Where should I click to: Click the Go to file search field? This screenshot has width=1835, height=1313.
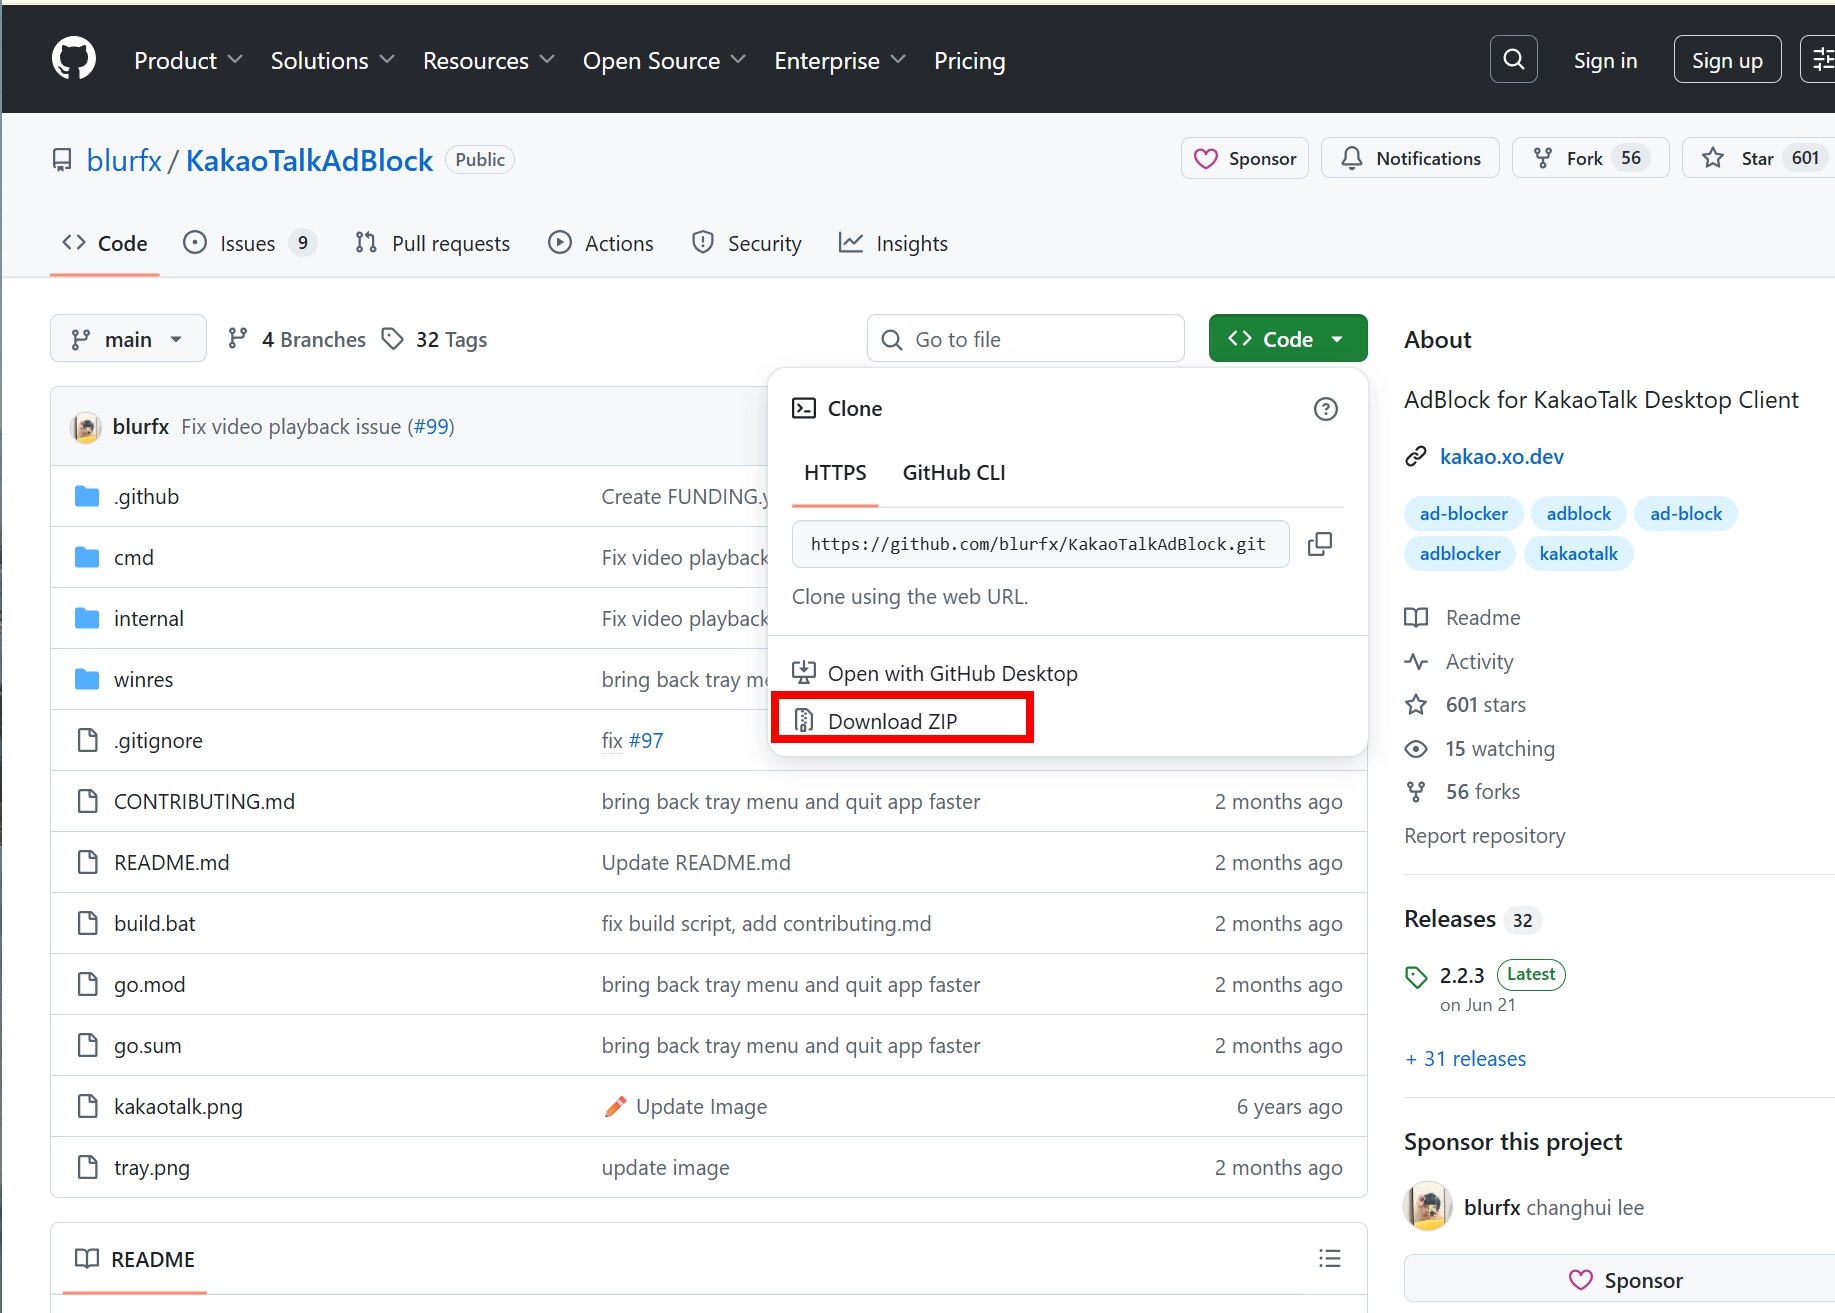click(x=1025, y=339)
